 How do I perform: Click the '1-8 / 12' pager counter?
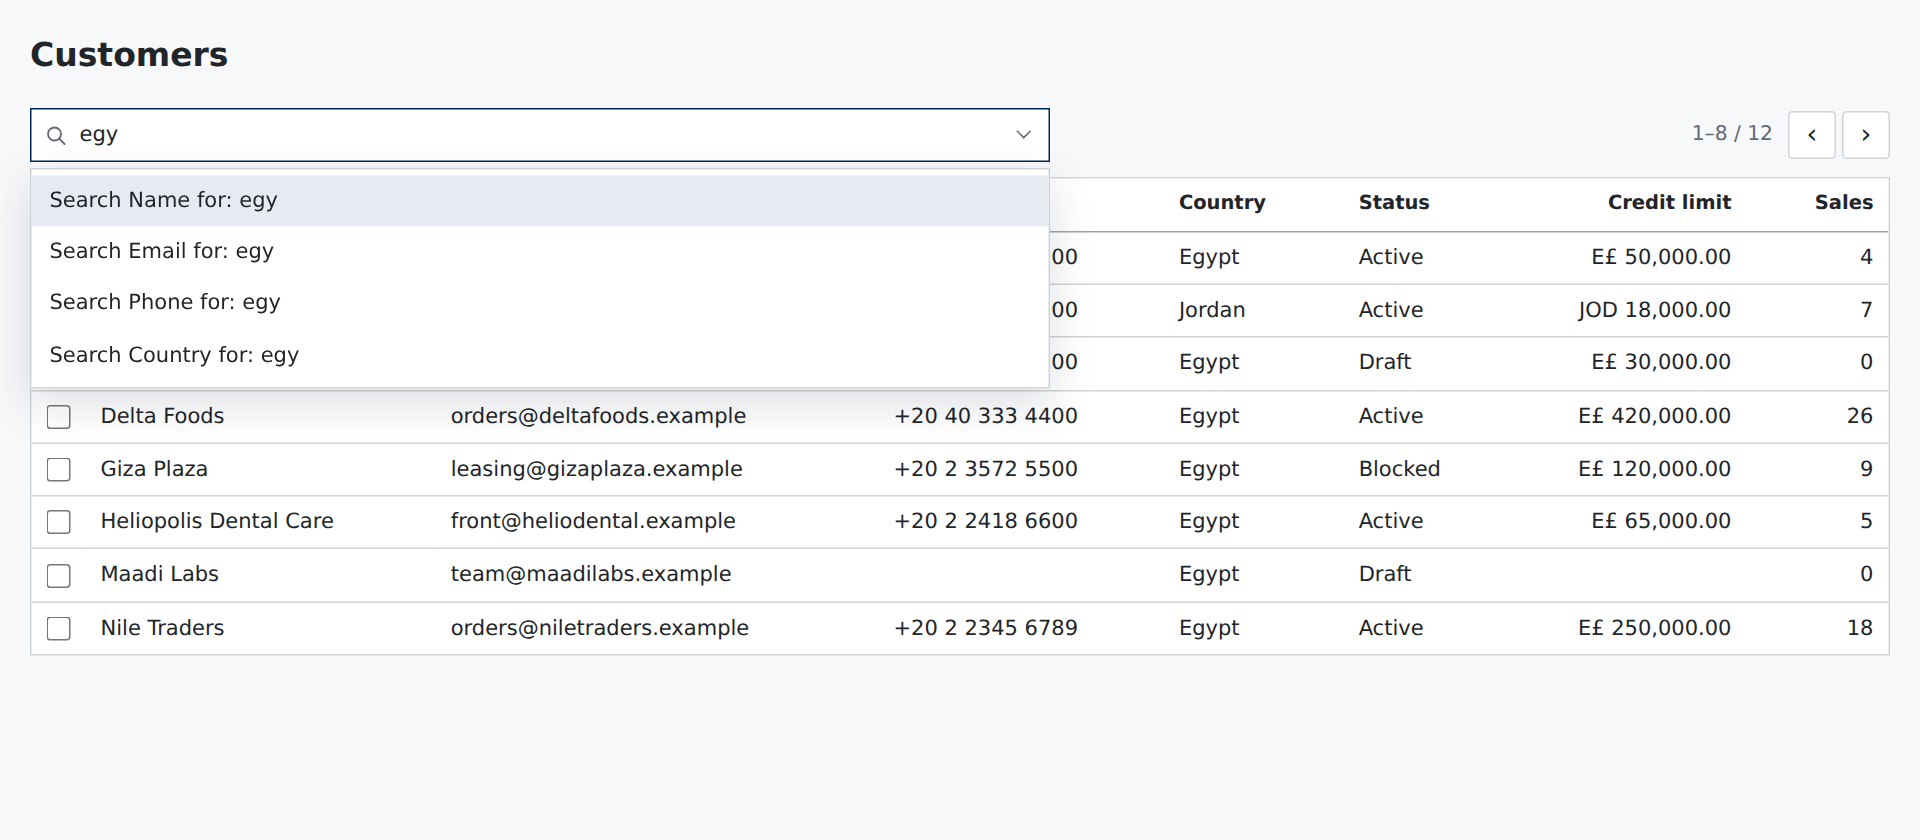(1732, 134)
